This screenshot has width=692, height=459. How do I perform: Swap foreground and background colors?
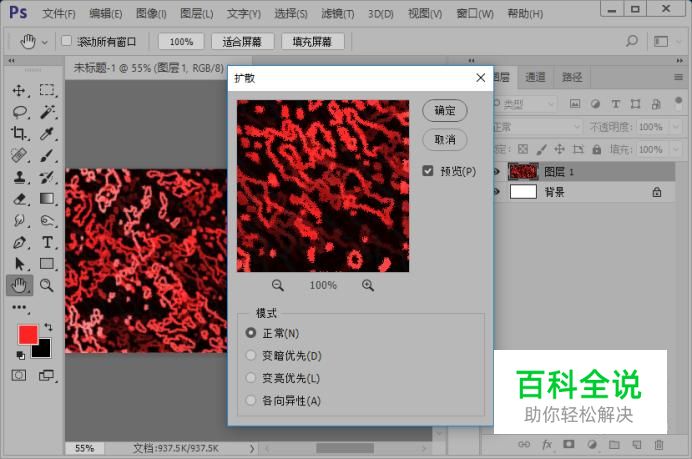click(48, 327)
